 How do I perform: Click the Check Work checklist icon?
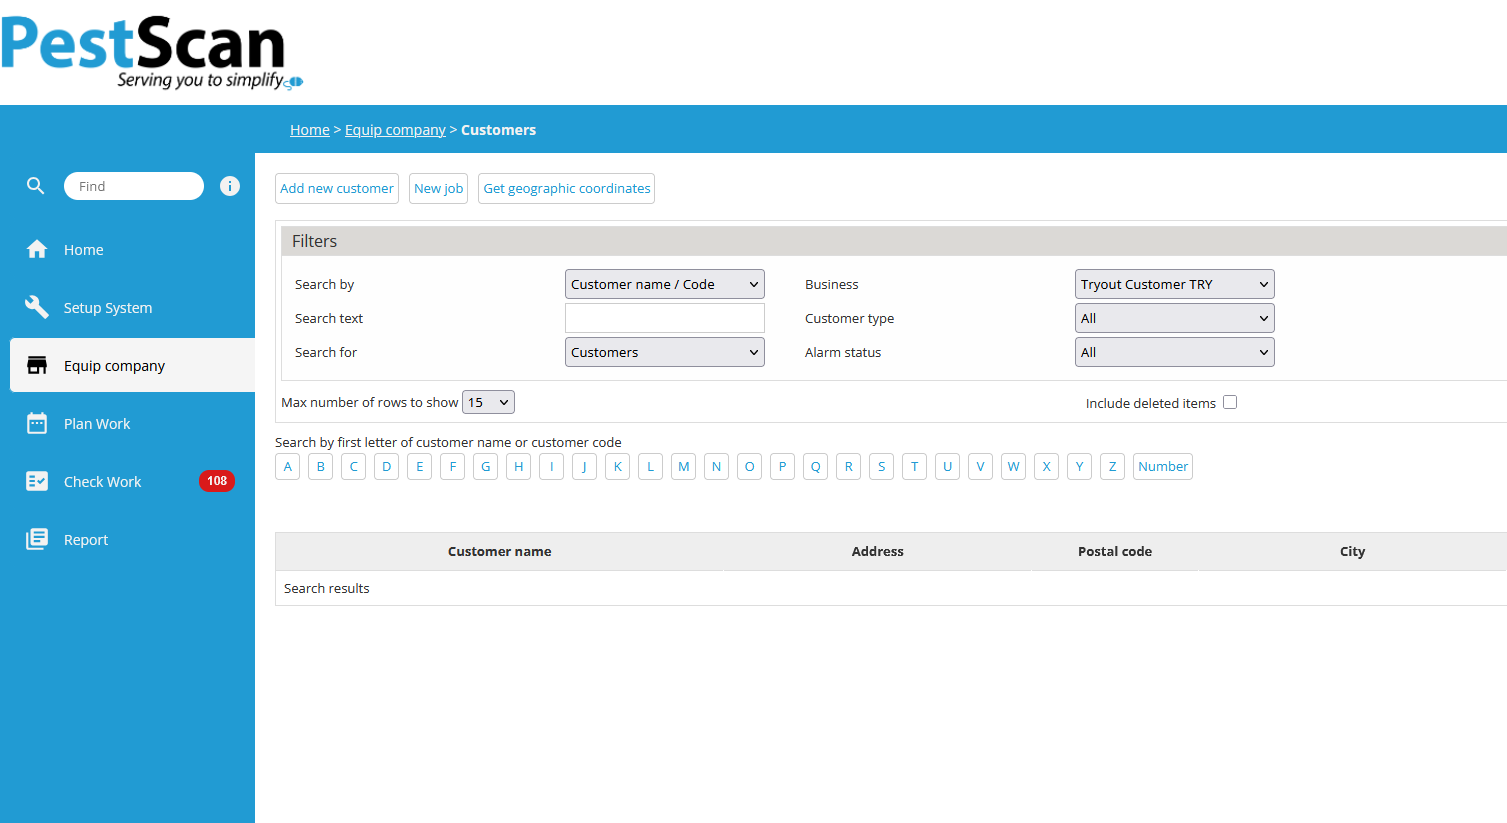click(37, 481)
